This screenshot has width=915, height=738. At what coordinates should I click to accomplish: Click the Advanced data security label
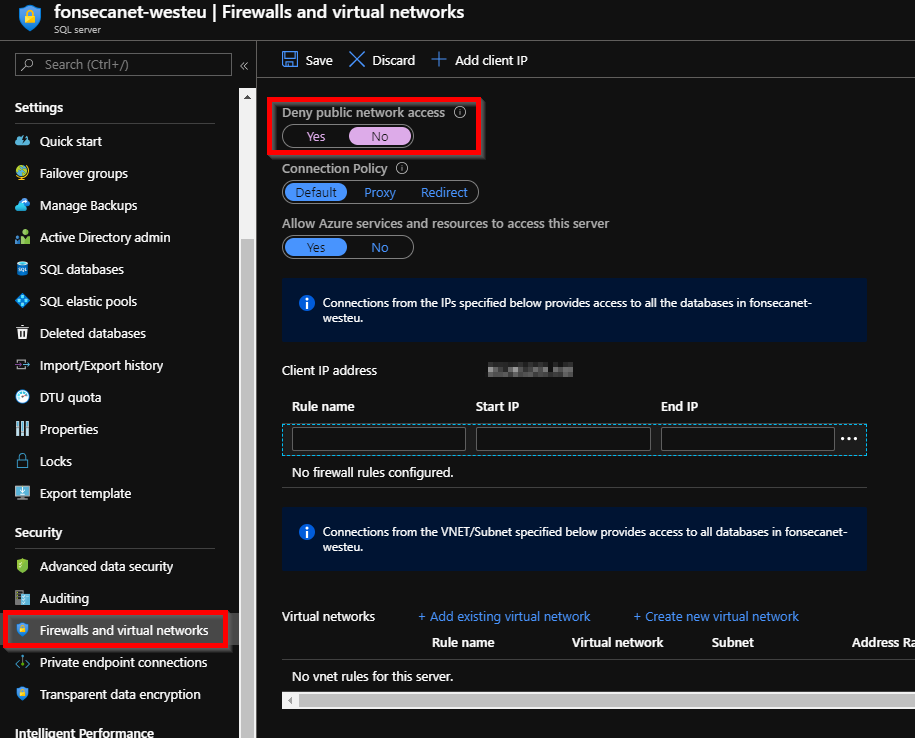(x=106, y=566)
